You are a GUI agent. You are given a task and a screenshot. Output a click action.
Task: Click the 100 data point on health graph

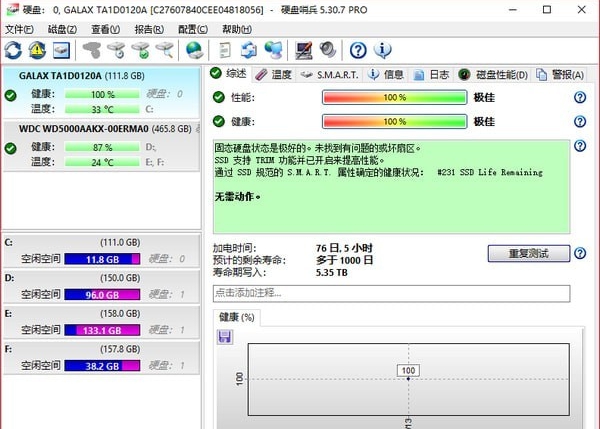coord(408,378)
